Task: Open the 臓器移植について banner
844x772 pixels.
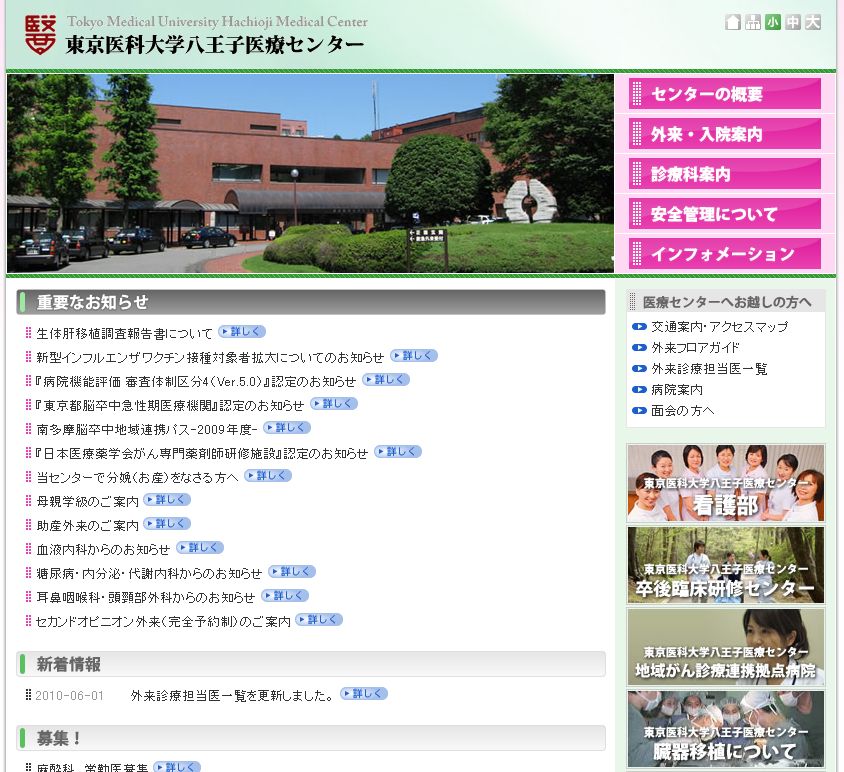Action: 726,729
